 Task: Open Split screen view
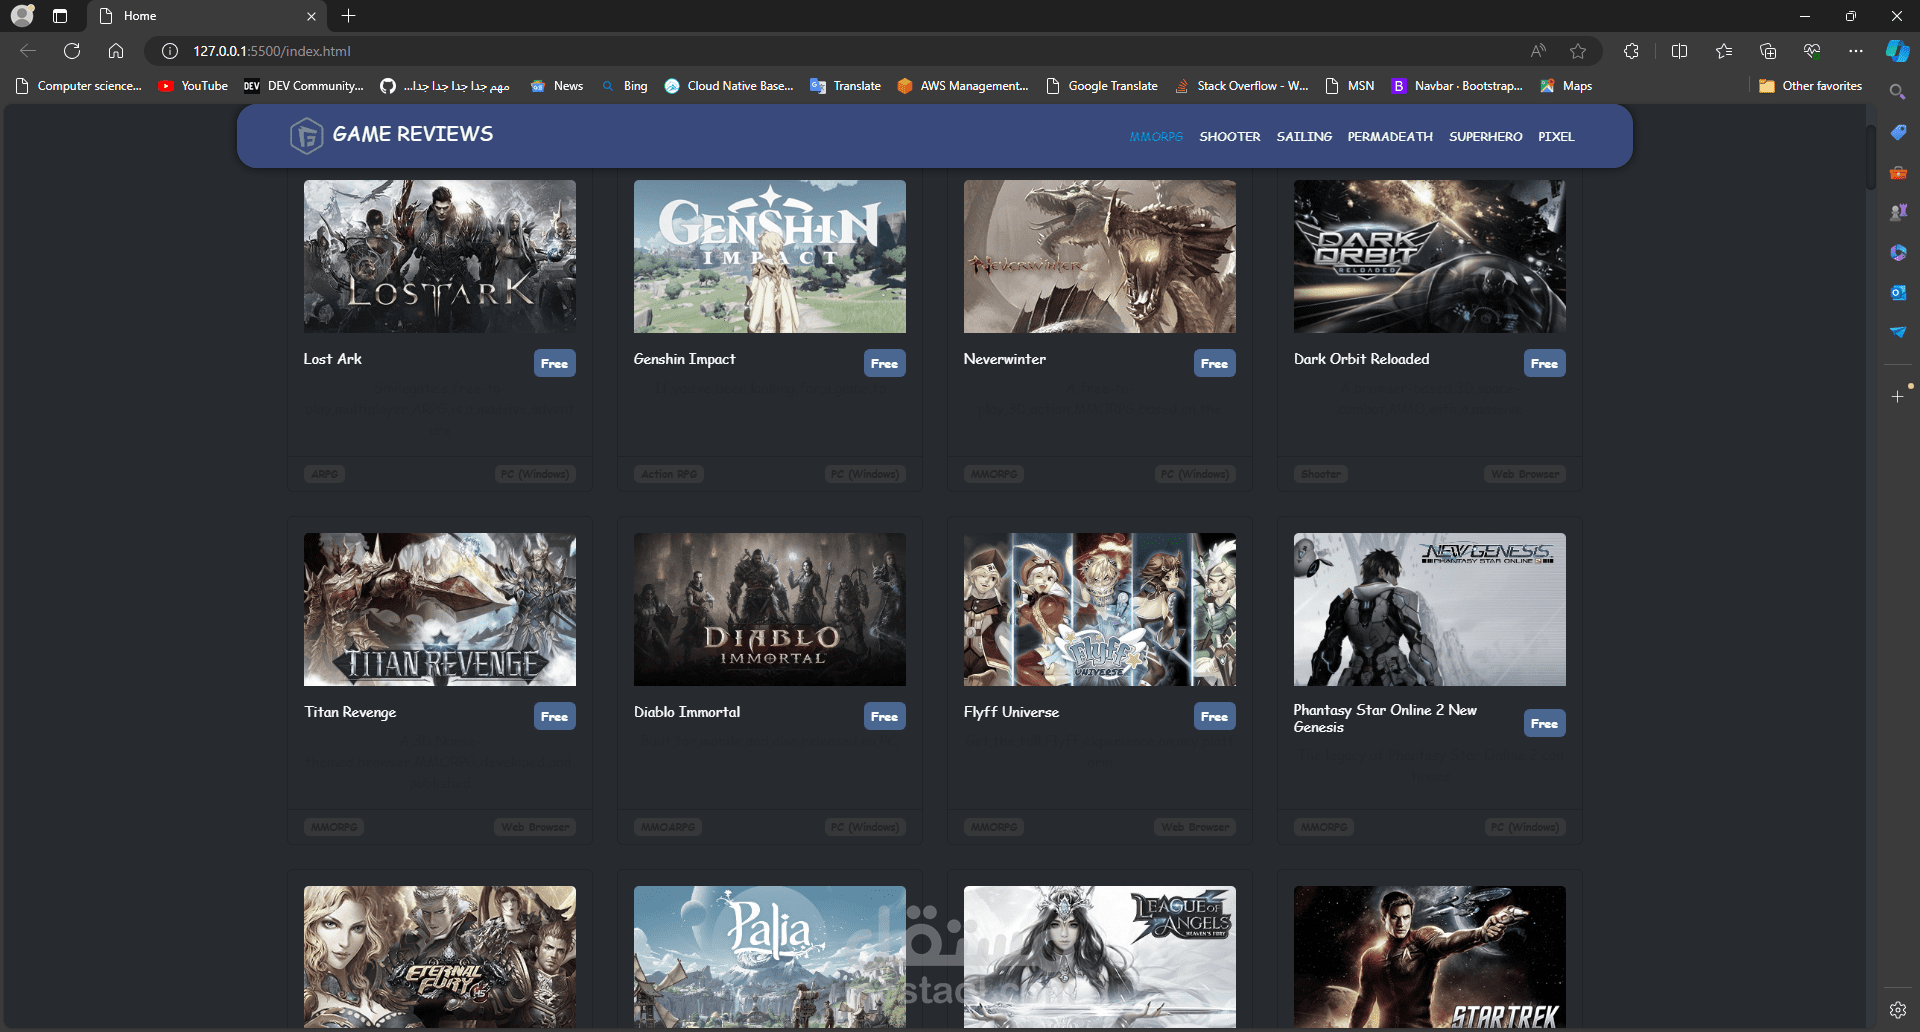1679,51
